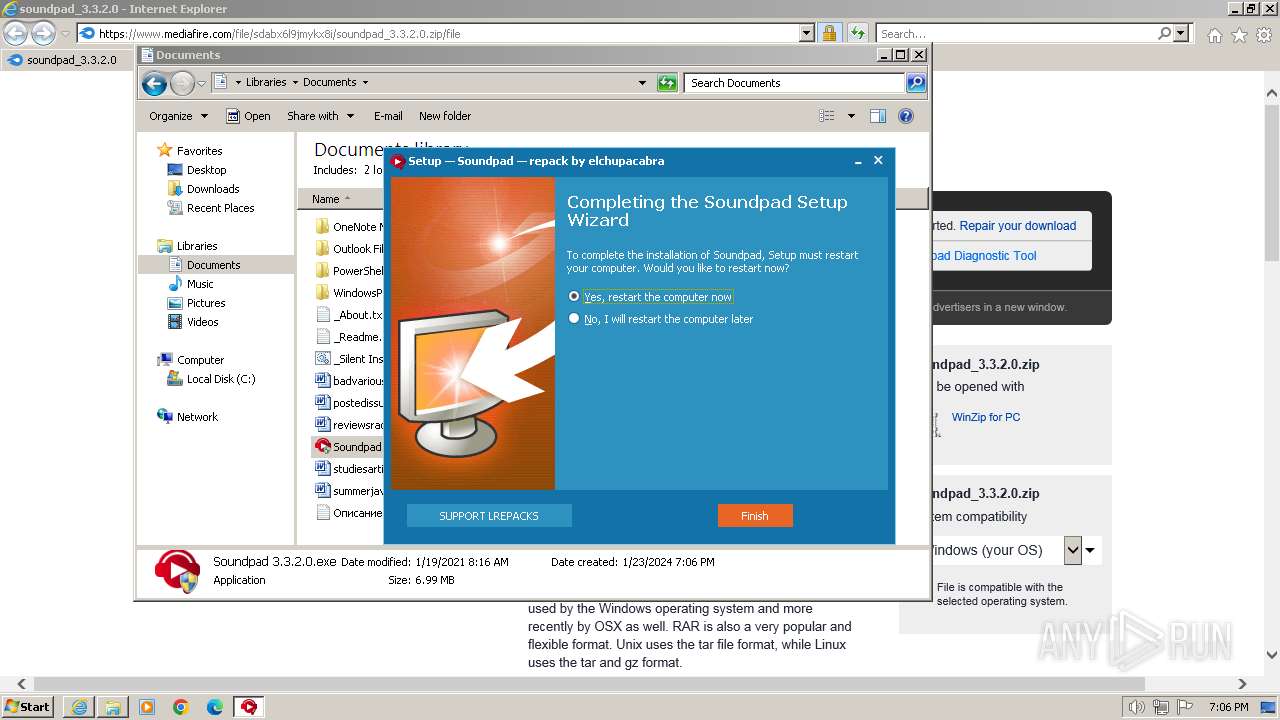Select the Soundpad application file in the list
Screen dimensions: 1280x720
click(x=347, y=447)
